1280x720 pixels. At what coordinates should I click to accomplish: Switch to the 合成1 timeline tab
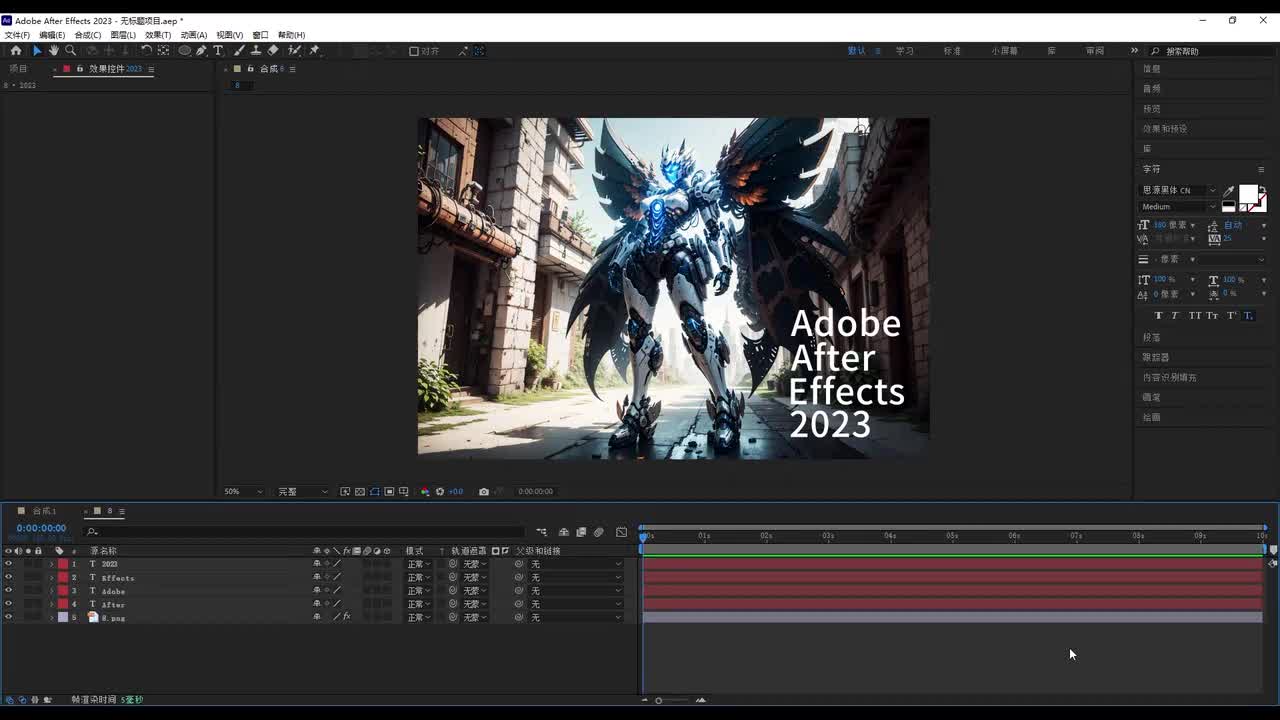click(44, 511)
